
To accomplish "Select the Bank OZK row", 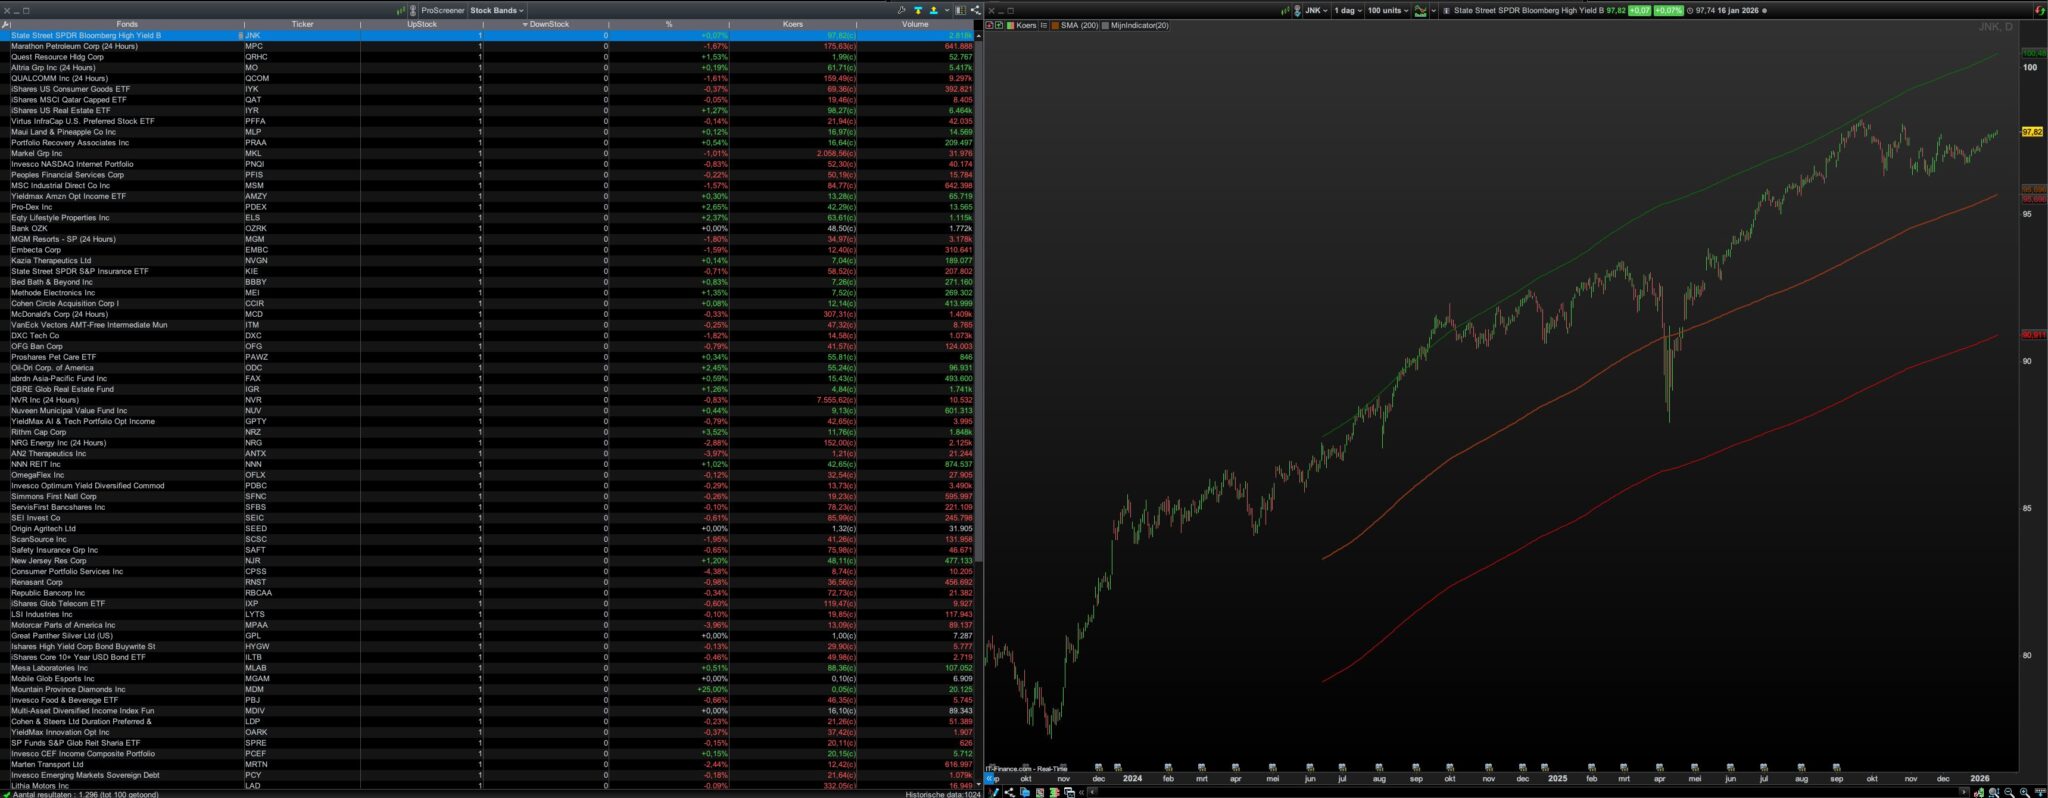I will 487,228.
